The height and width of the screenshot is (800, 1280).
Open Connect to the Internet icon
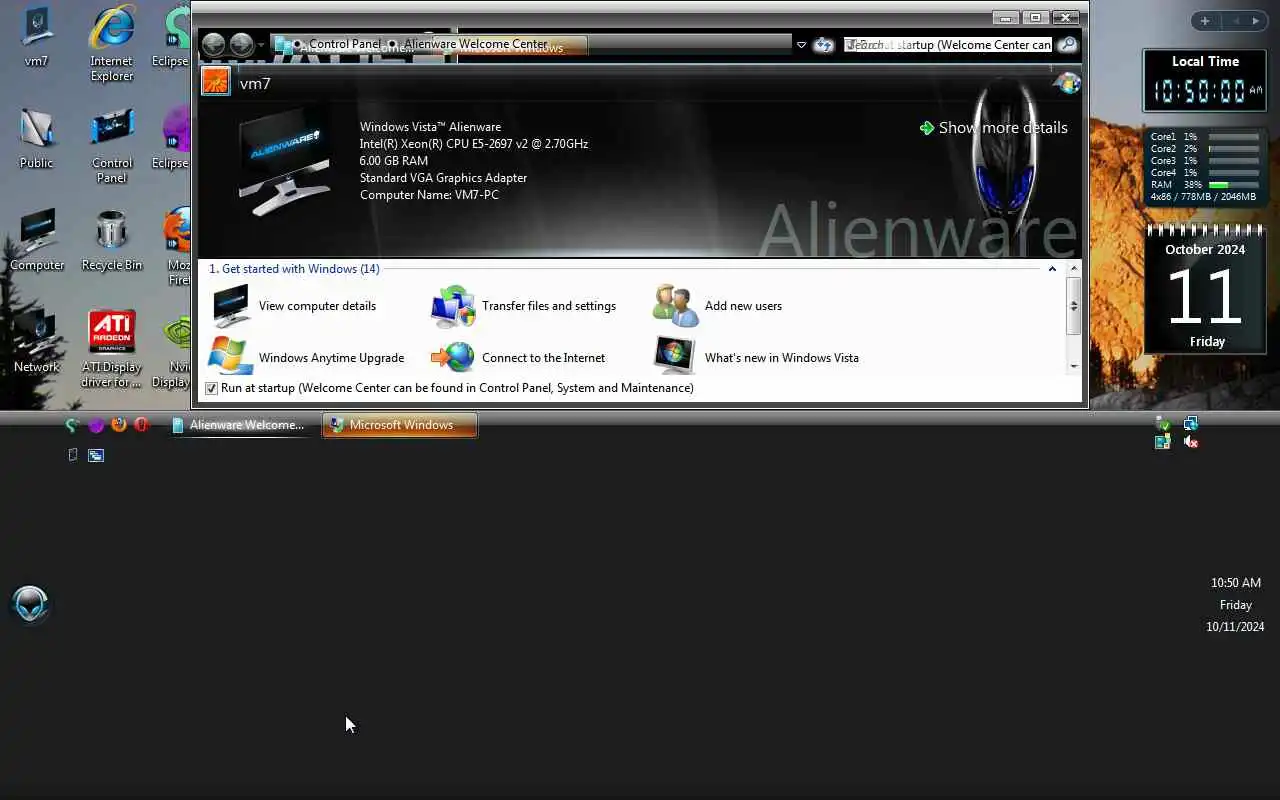pos(453,357)
